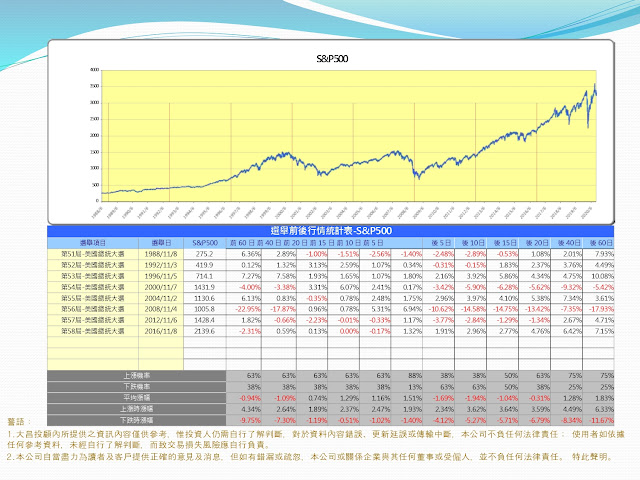Select the 上漲時漲幅 summary row label

point(137,409)
